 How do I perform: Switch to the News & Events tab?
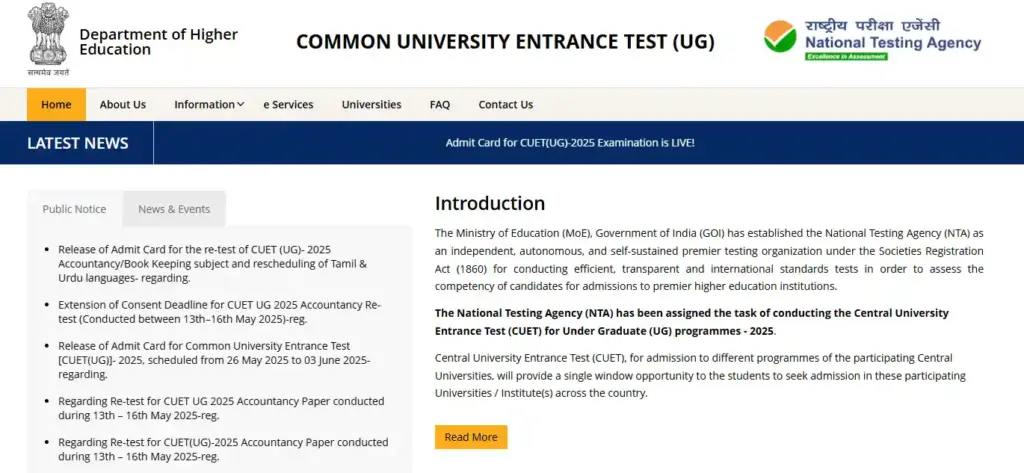[x=174, y=209]
